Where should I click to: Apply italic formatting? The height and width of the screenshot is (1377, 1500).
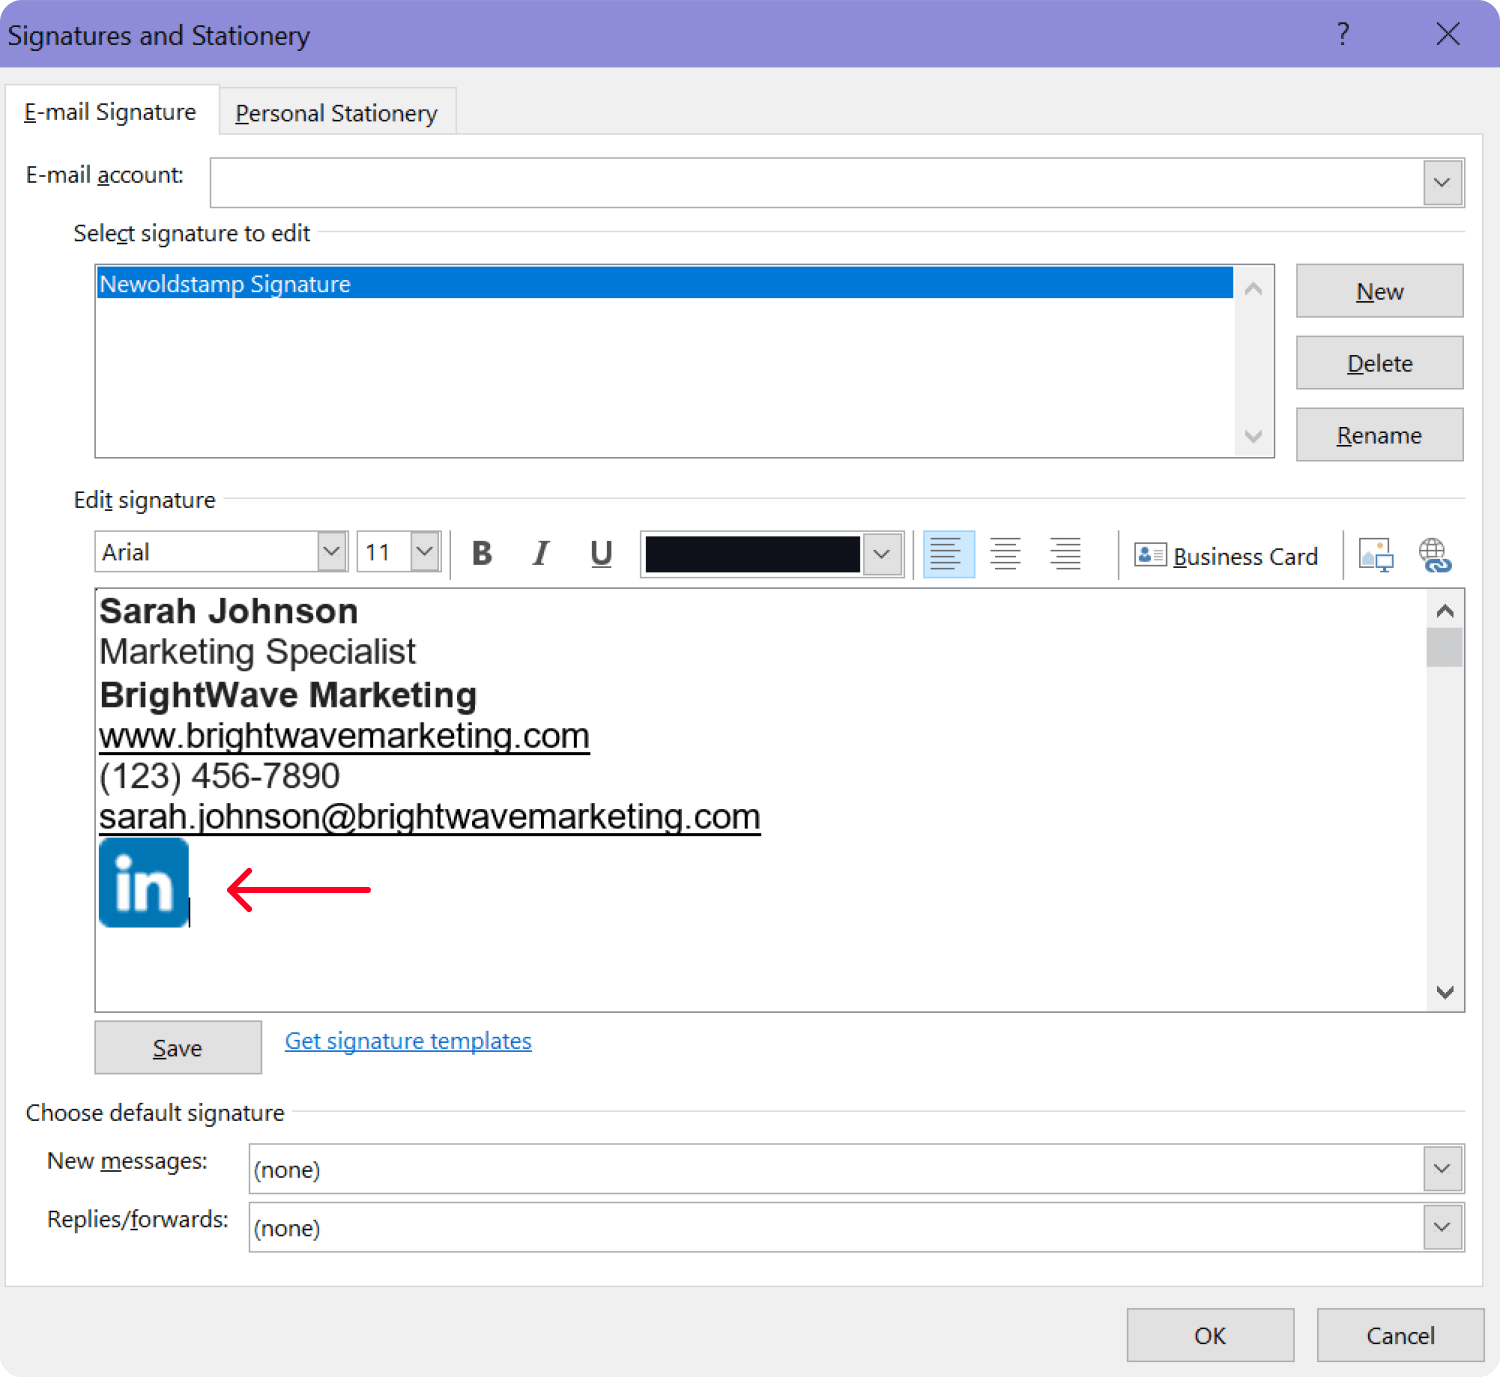coord(541,553)
